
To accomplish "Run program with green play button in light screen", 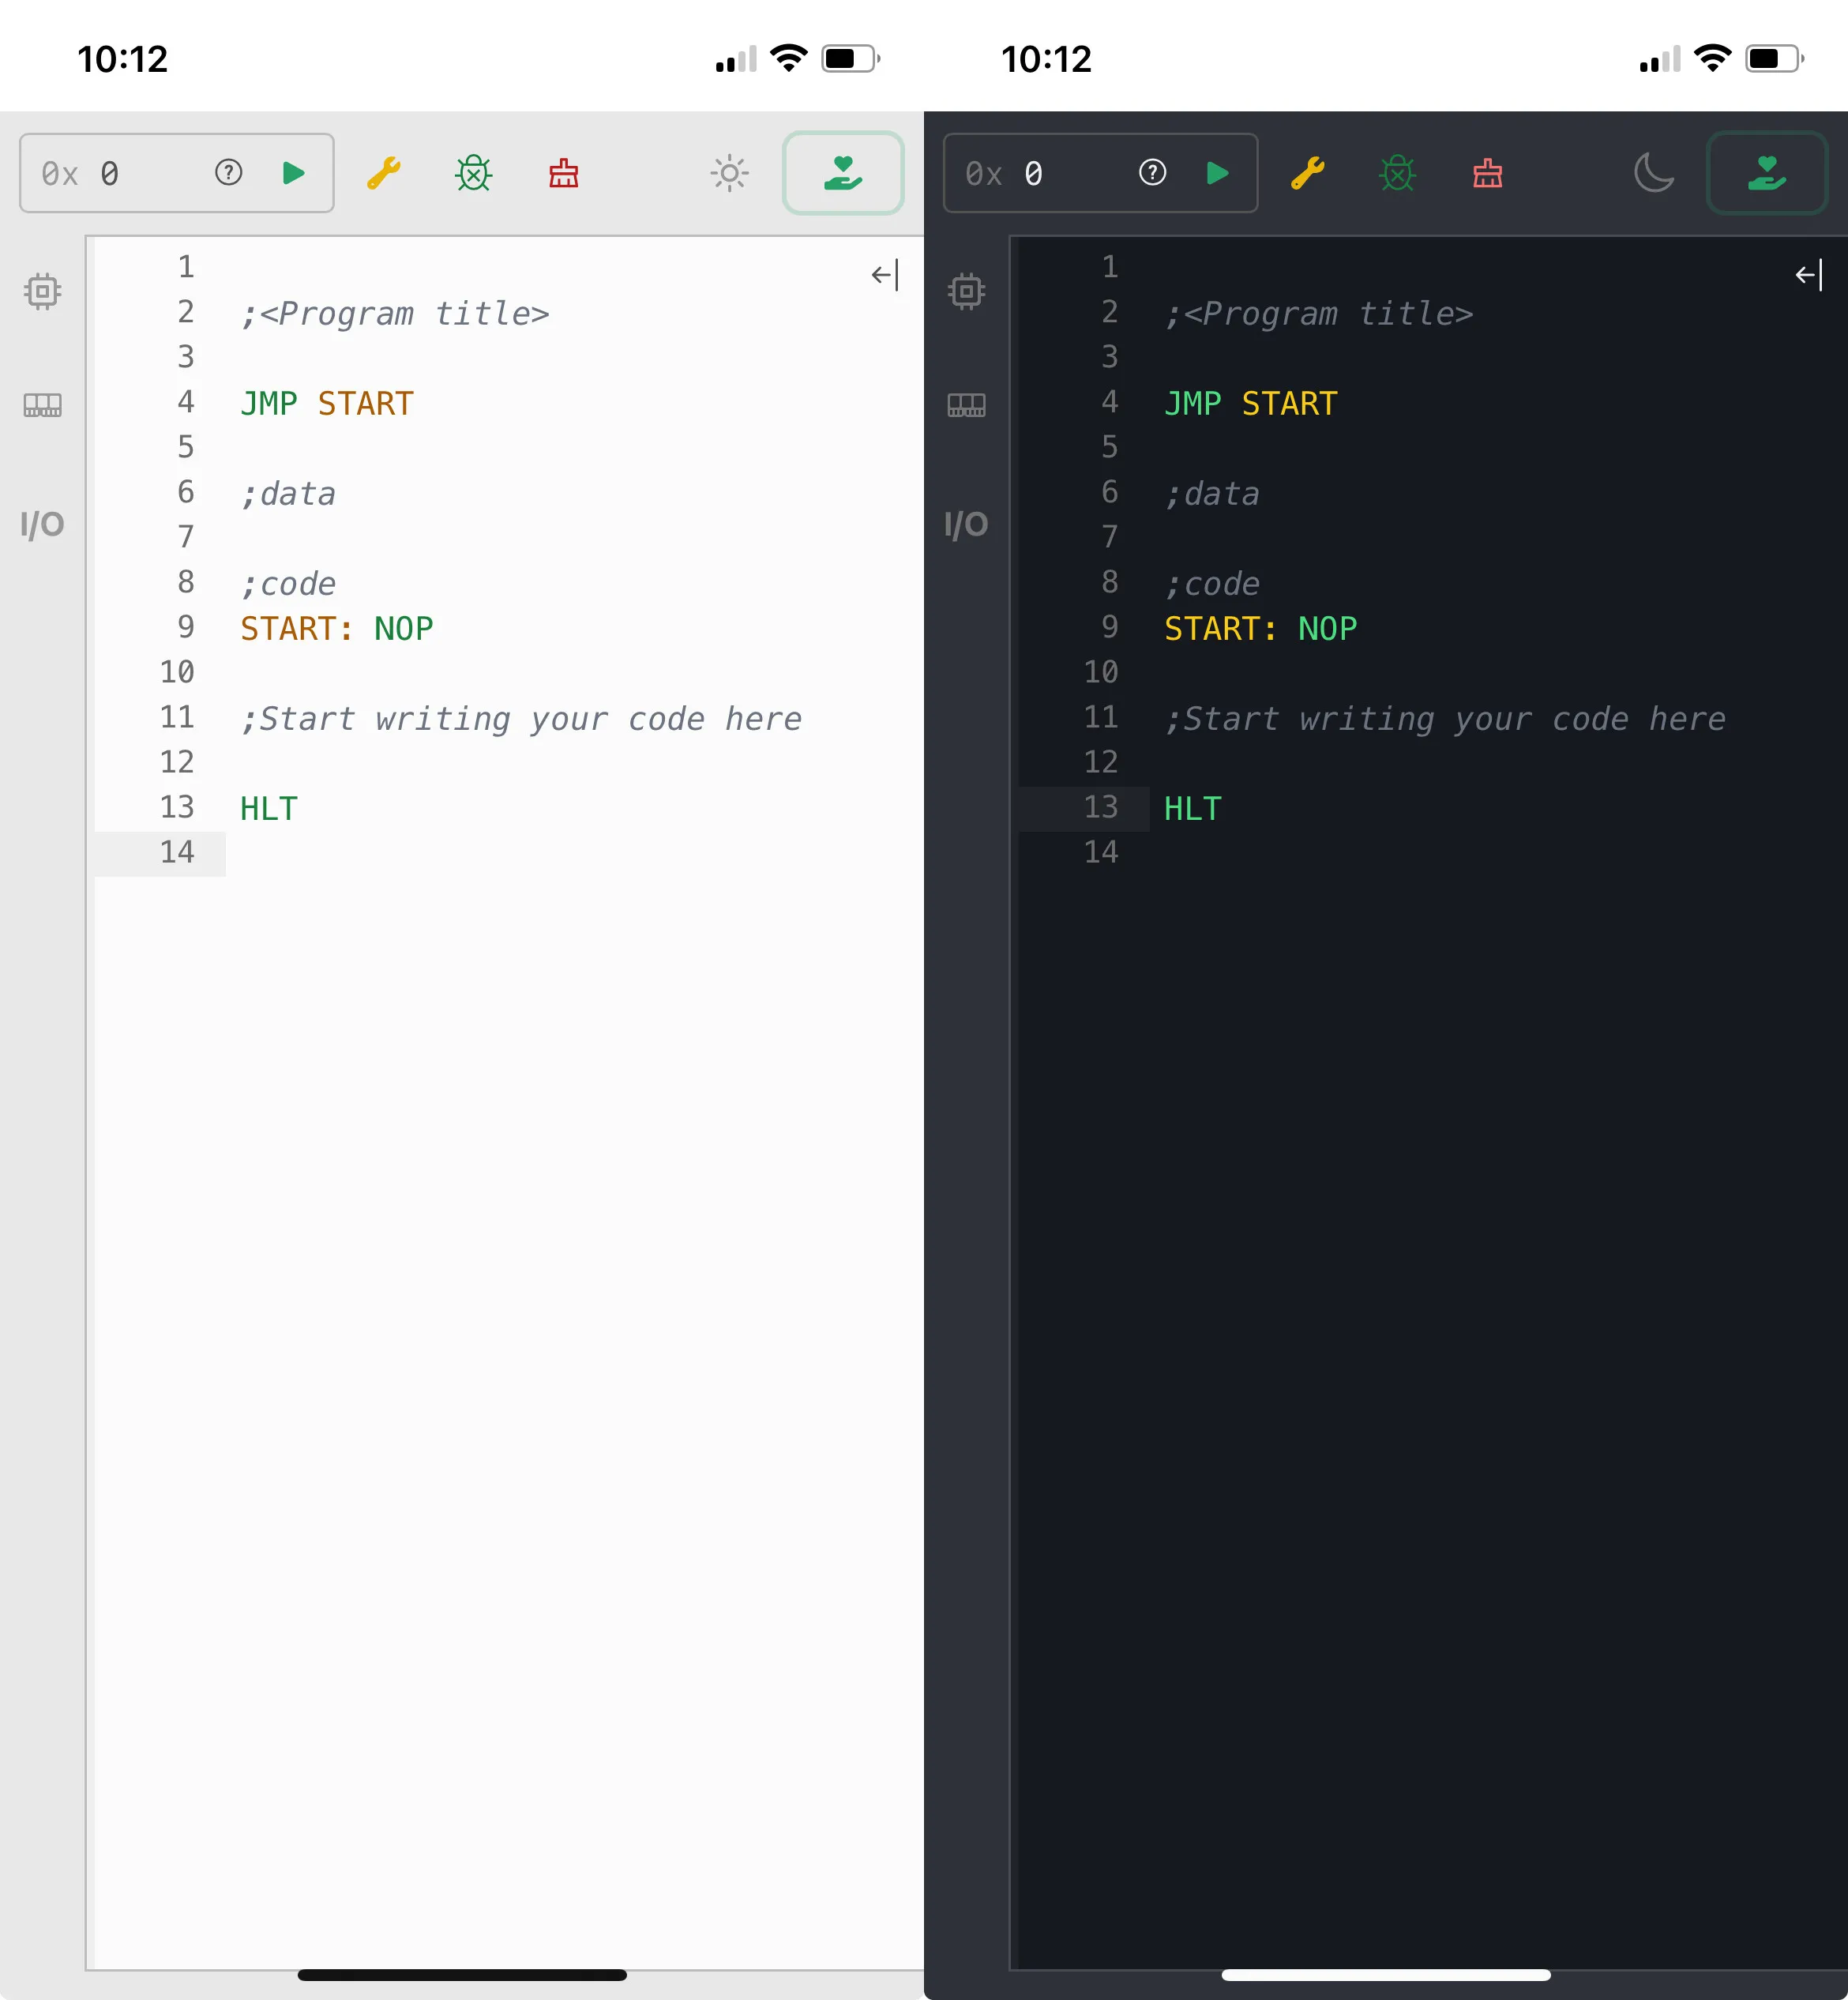I will (x=293, y=173).
